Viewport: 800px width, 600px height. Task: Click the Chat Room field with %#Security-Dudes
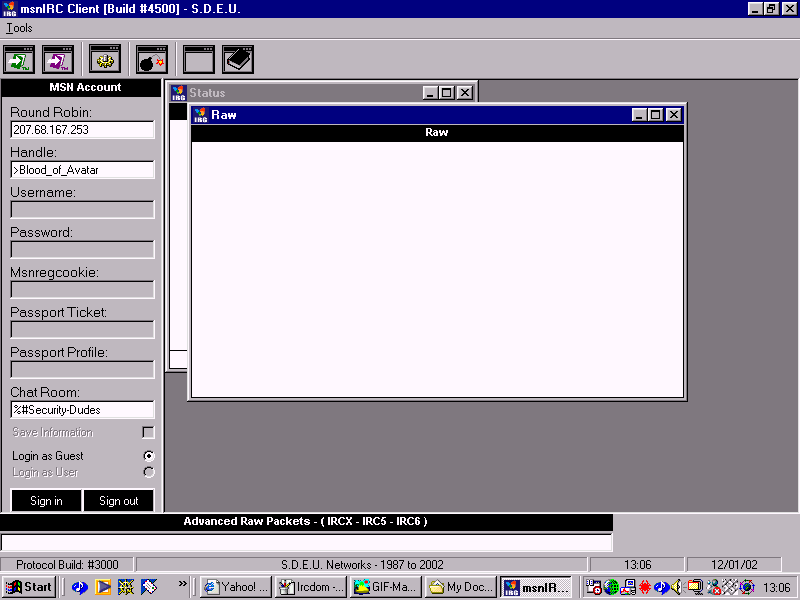click(82, 410)
